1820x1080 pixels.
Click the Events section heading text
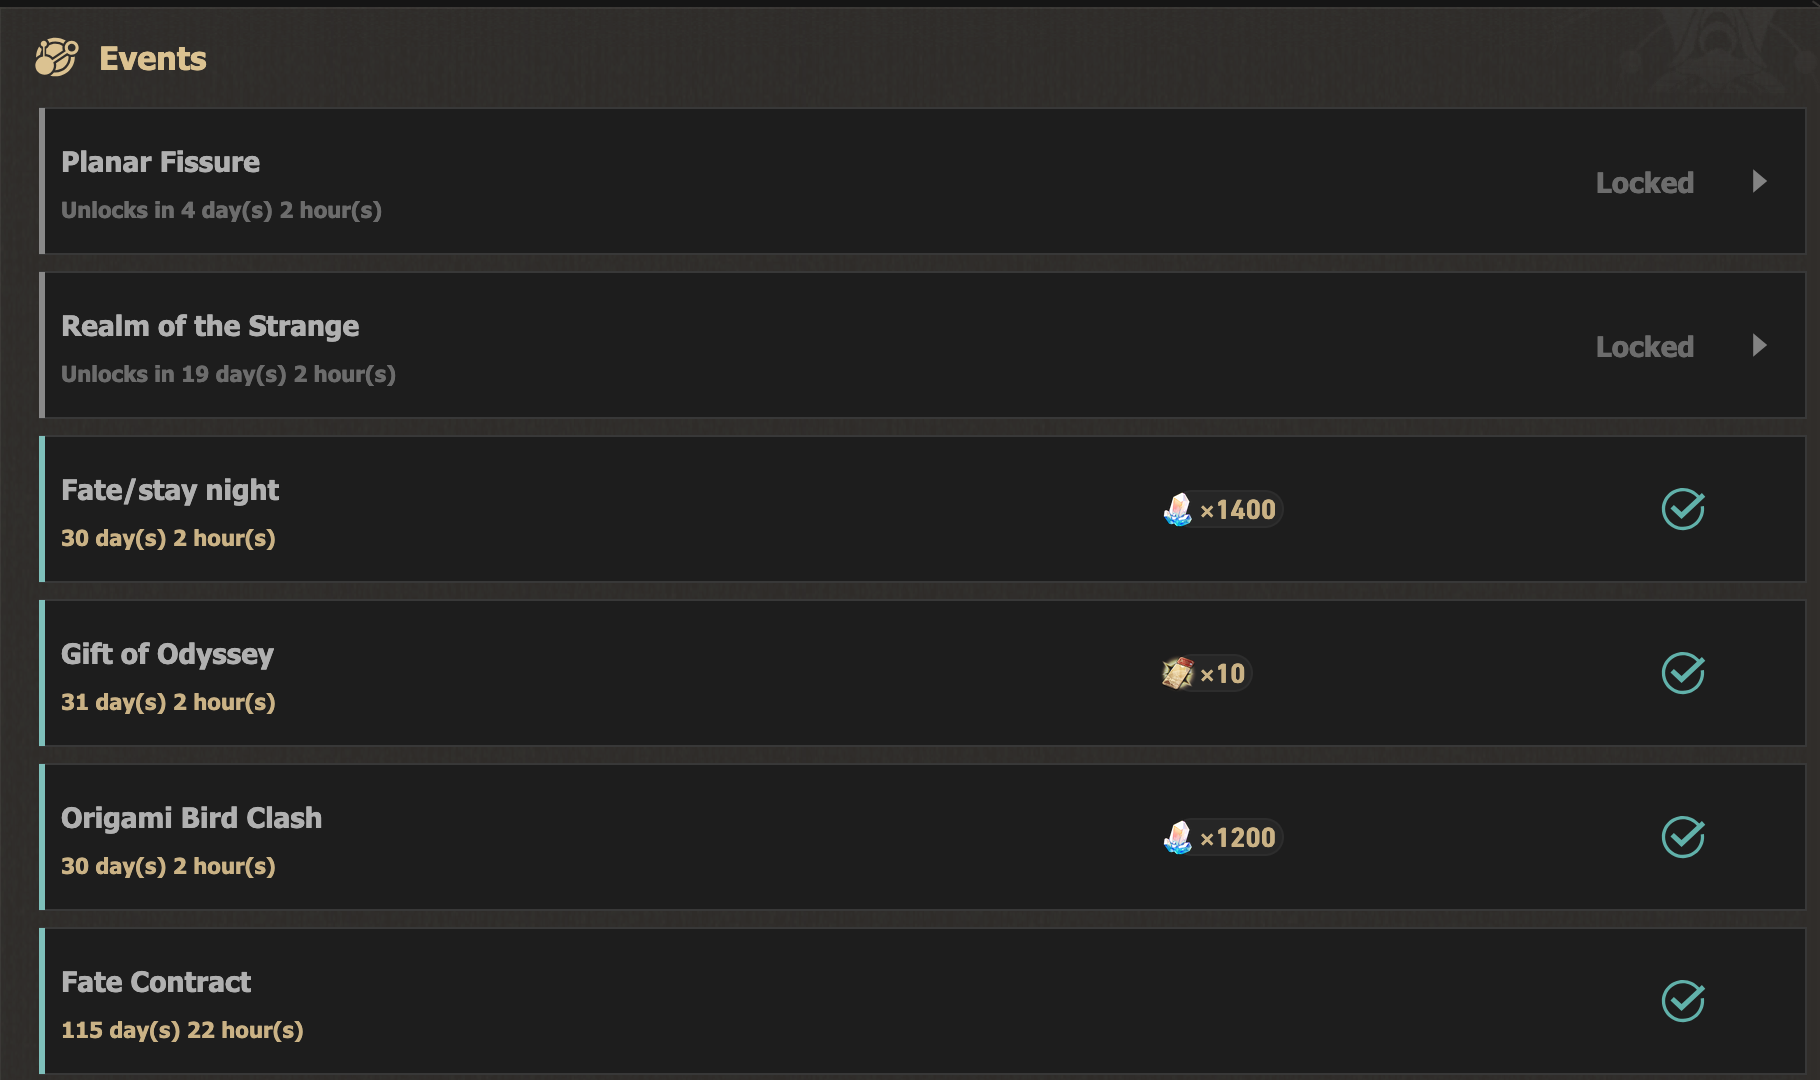153,59
